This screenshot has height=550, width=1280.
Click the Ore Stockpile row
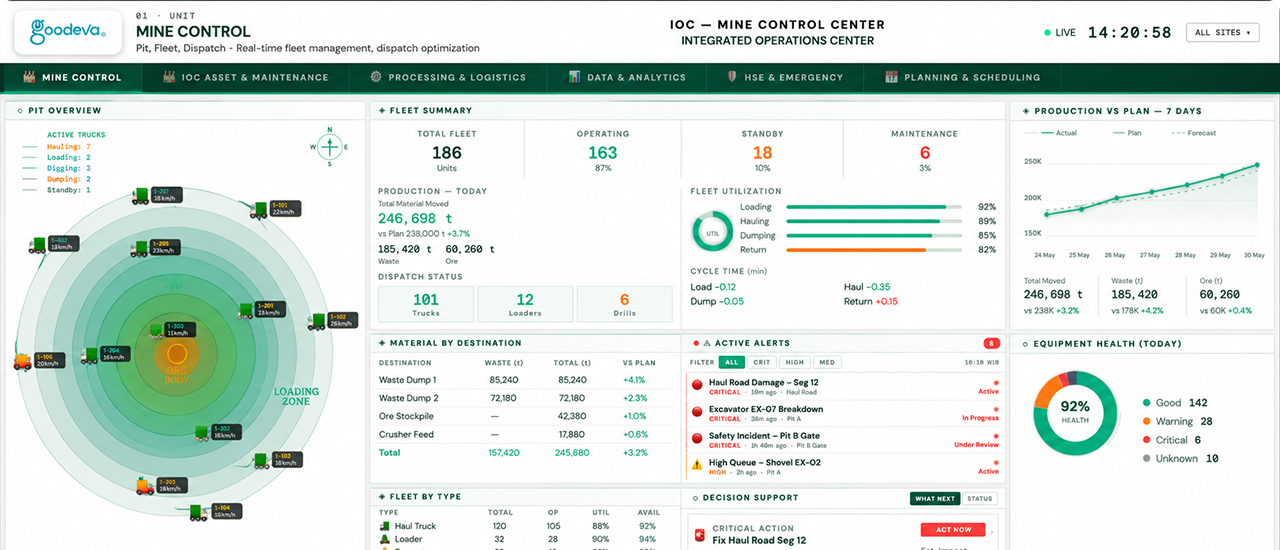click(523, 416)
